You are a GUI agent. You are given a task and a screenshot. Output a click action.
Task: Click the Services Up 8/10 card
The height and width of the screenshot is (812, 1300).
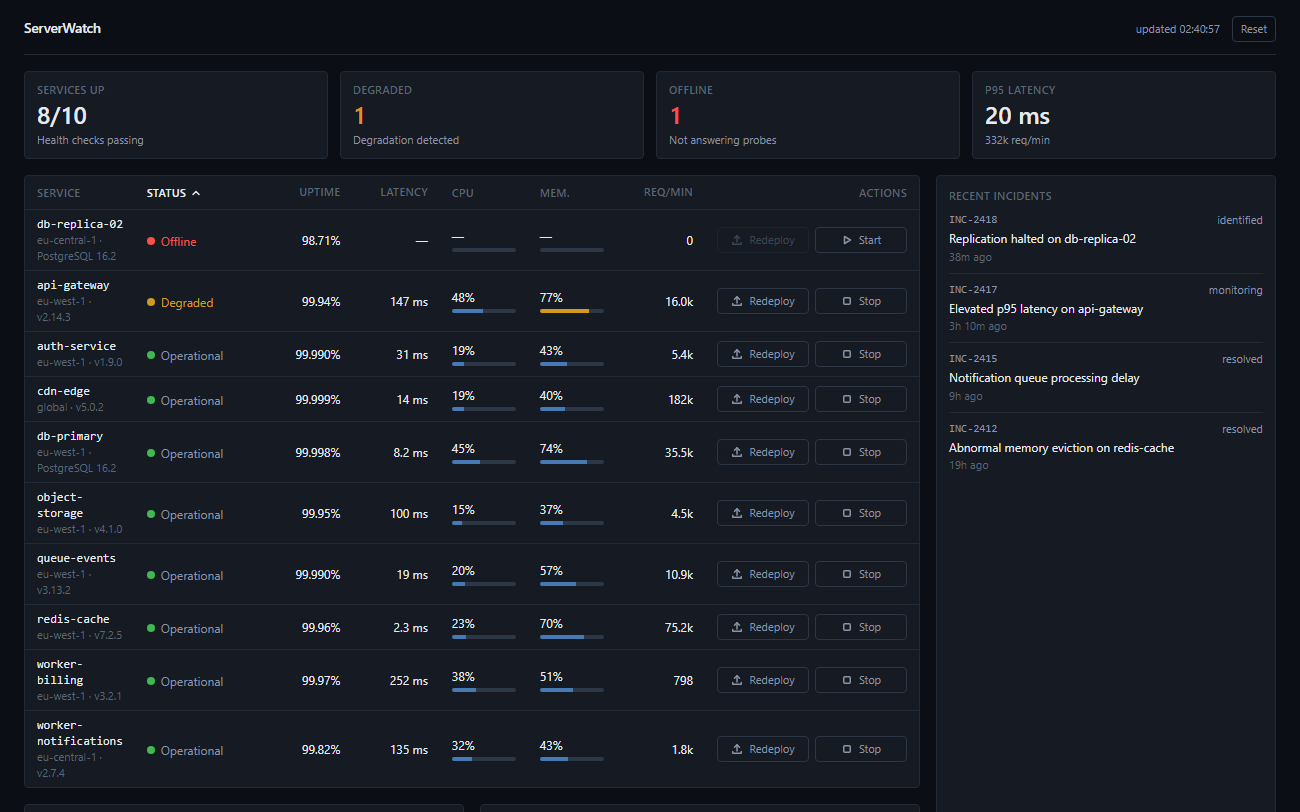click(176, 115)
